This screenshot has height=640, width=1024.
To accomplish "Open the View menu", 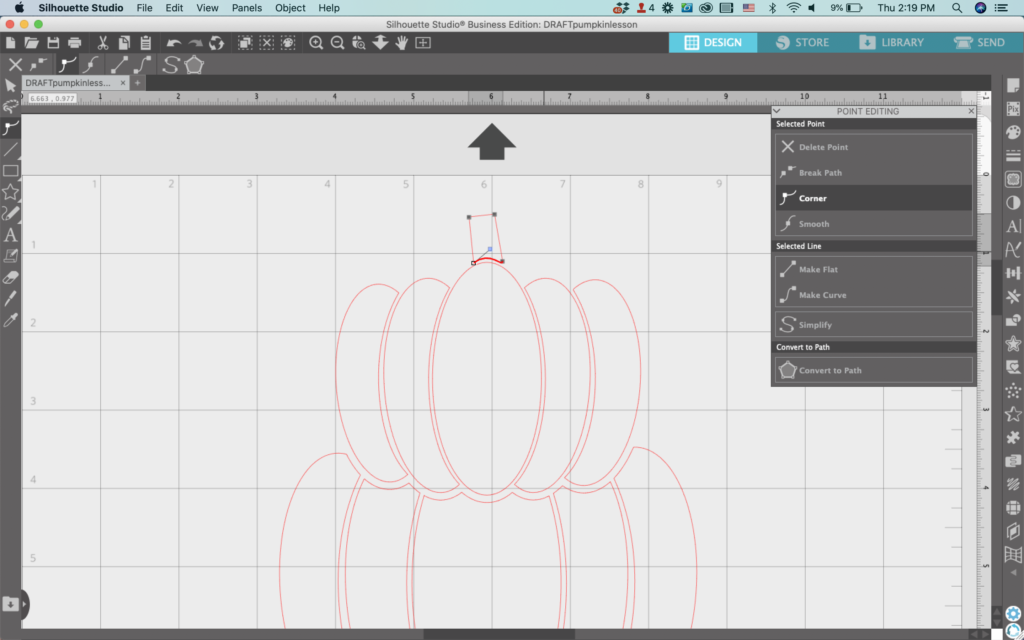I will tap(207, 8).
